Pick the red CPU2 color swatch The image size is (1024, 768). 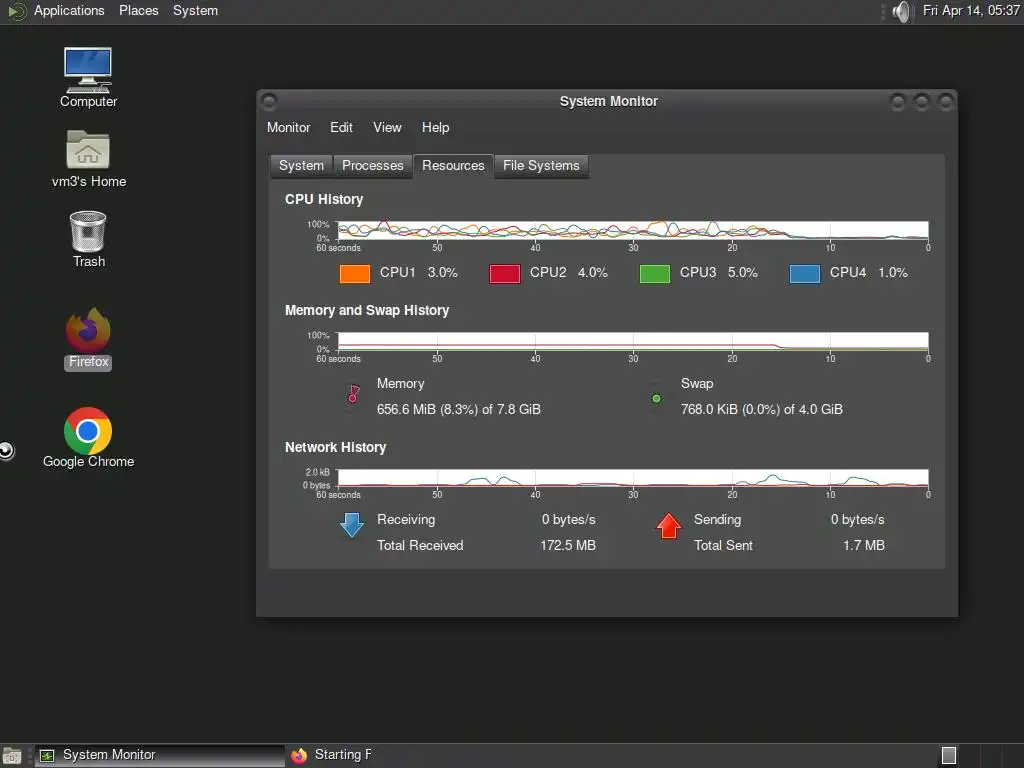(x=505, y=274)
